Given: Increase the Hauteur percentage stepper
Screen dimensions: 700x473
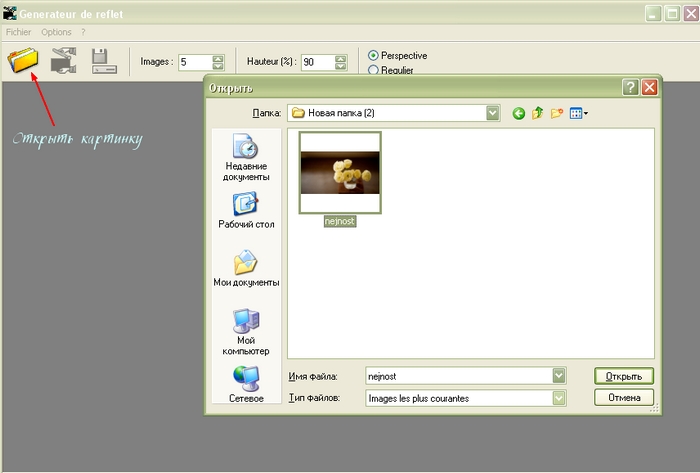Looking at the screenshot, I should [341, 58].
